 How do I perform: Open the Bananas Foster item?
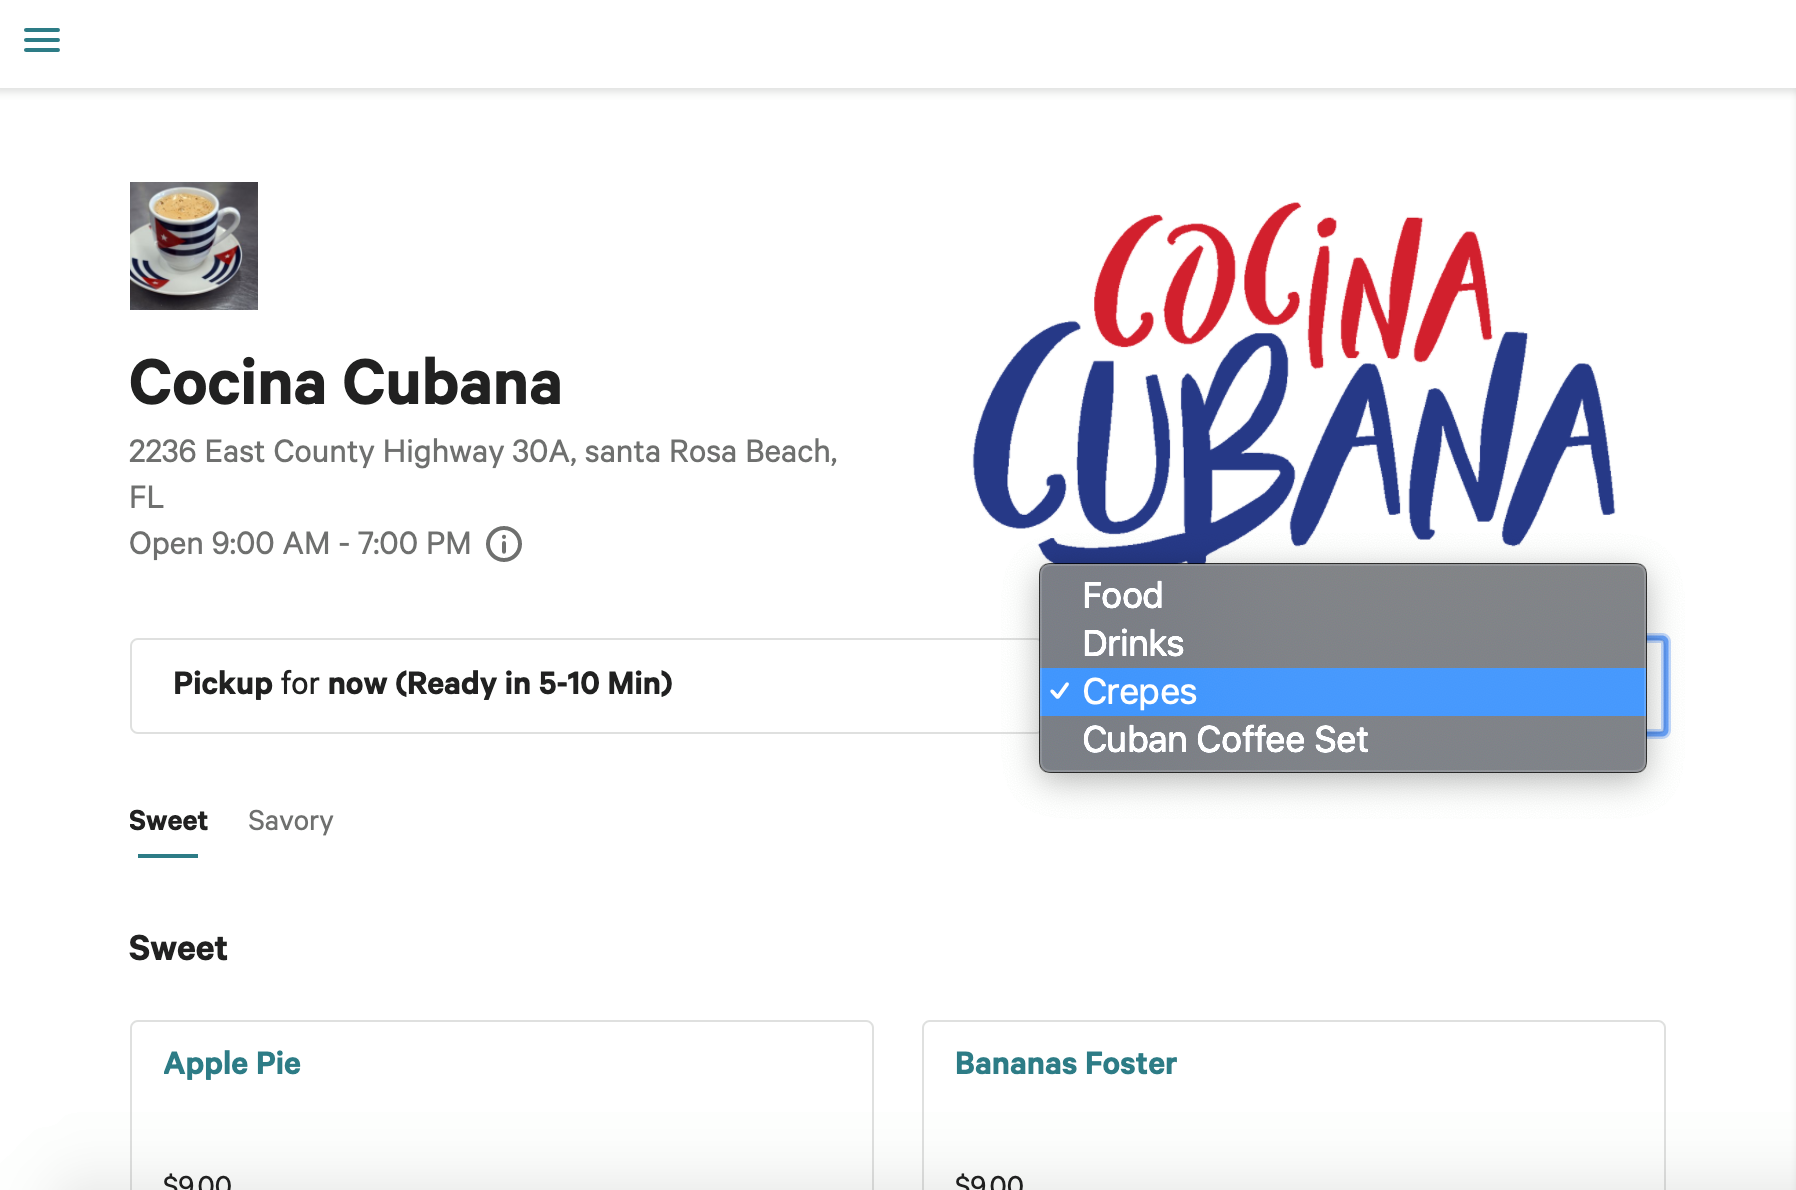coord(1294,1105)
